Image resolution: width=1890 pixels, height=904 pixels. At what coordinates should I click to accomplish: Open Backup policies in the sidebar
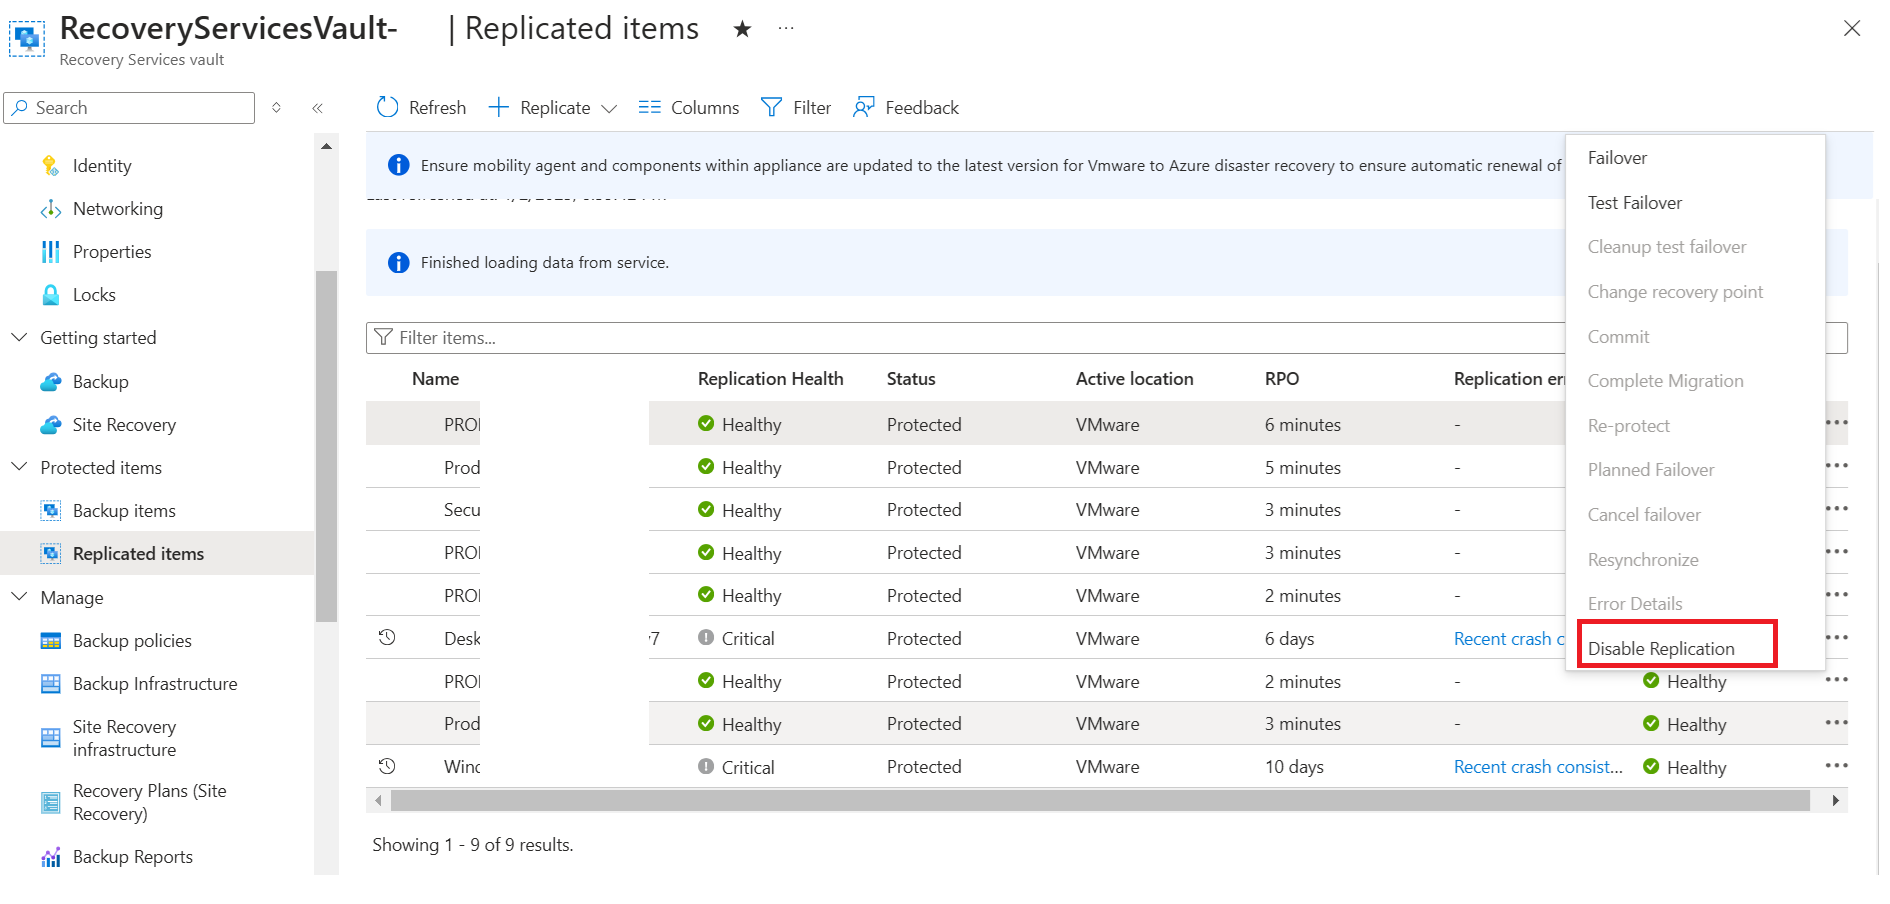coord(132,641)
